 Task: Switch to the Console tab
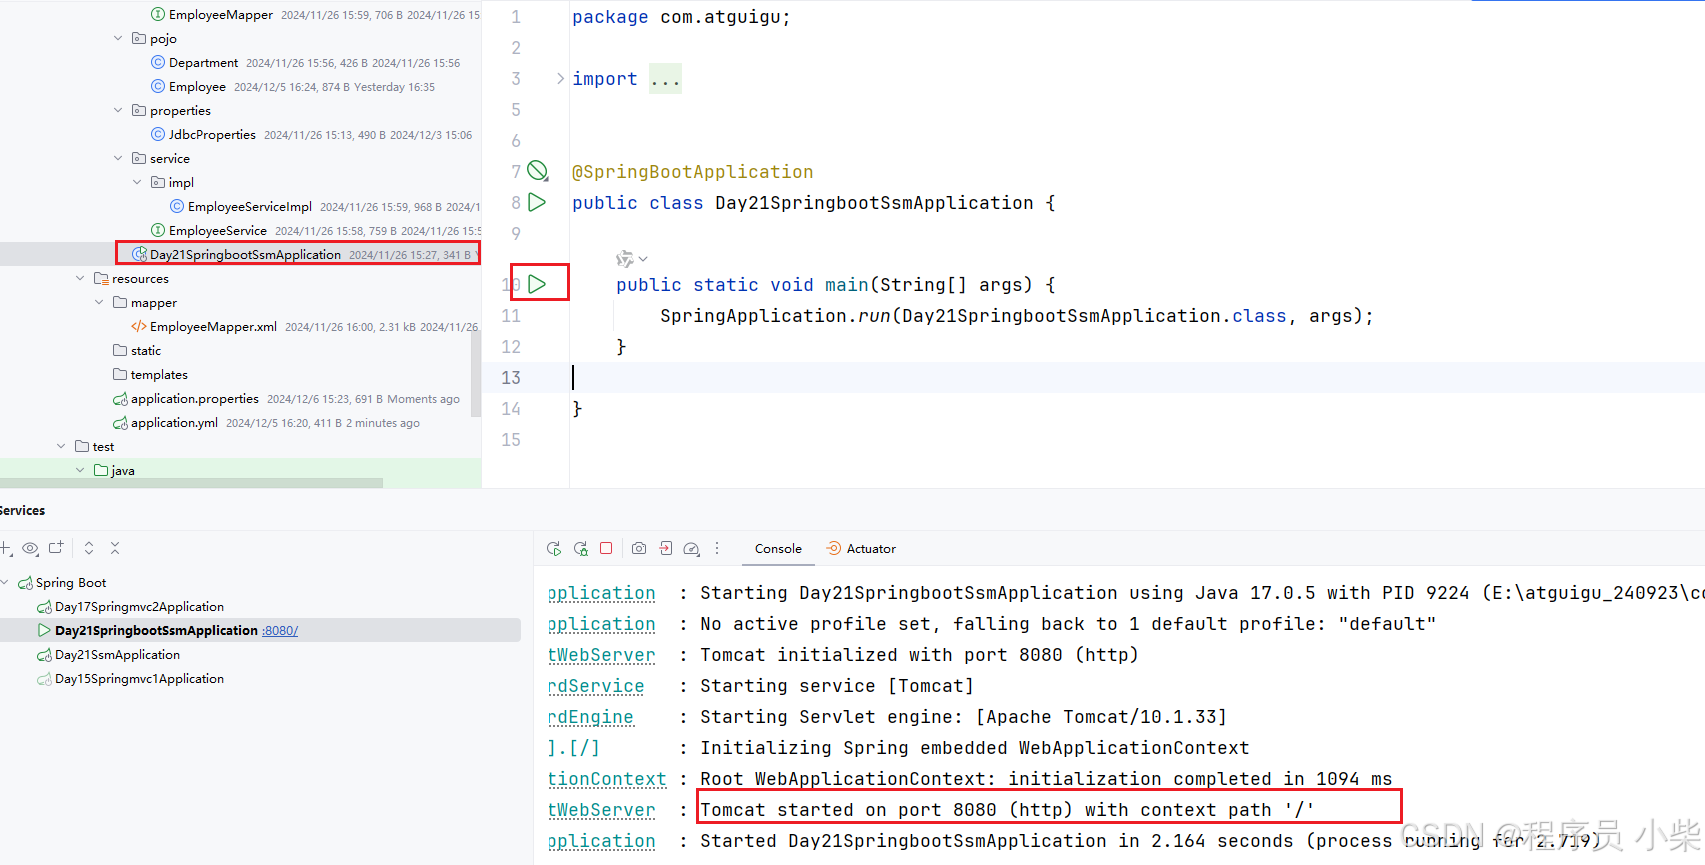click(x=778, y=548)
